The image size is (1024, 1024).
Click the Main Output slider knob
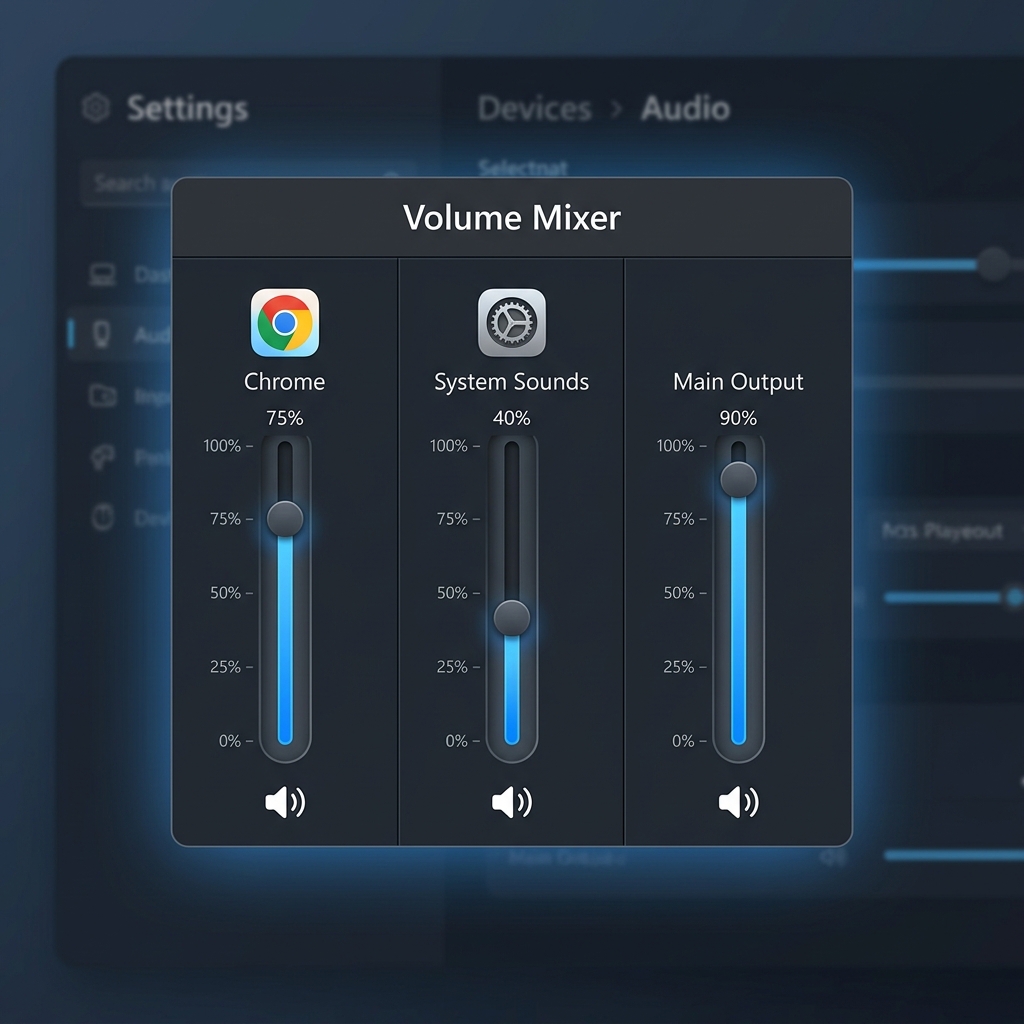click(x=738, y=479)
